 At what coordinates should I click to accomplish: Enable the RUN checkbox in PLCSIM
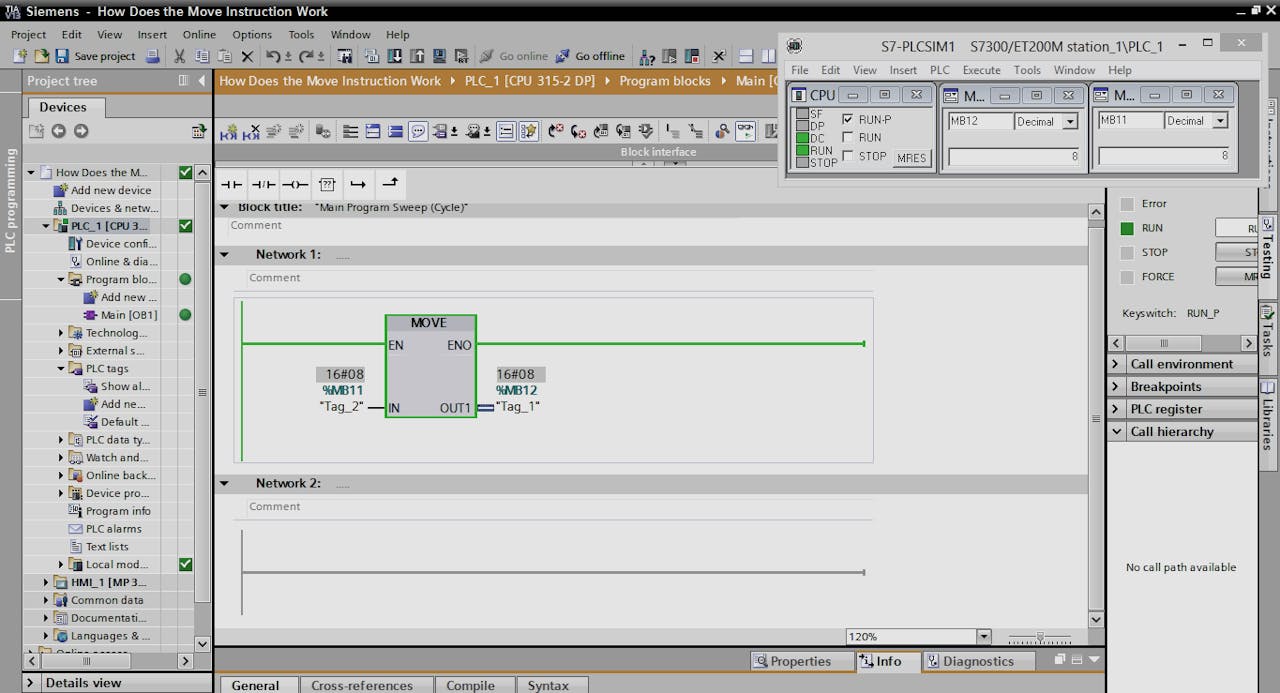tap(848, 138)
